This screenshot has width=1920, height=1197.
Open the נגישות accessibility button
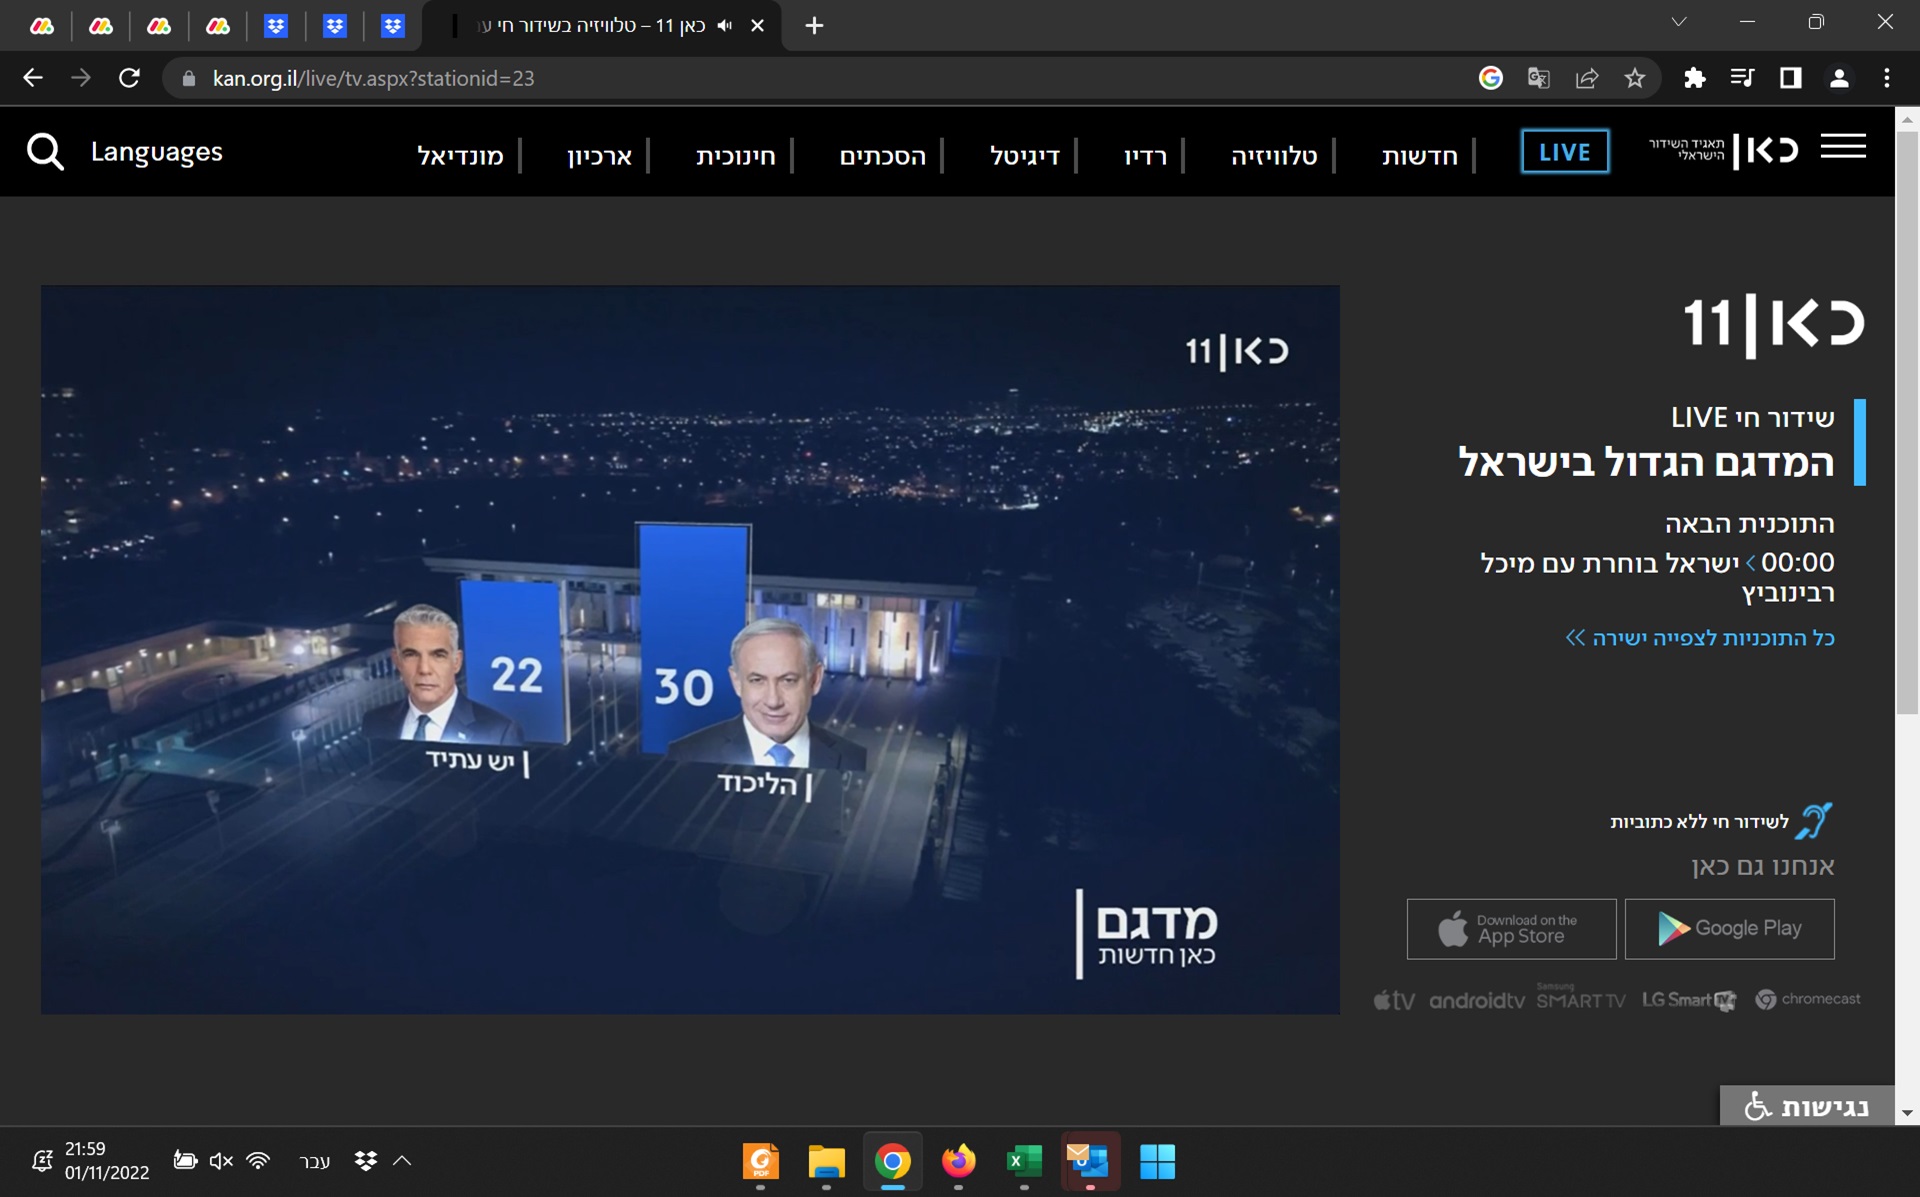pos(1807,1106)
